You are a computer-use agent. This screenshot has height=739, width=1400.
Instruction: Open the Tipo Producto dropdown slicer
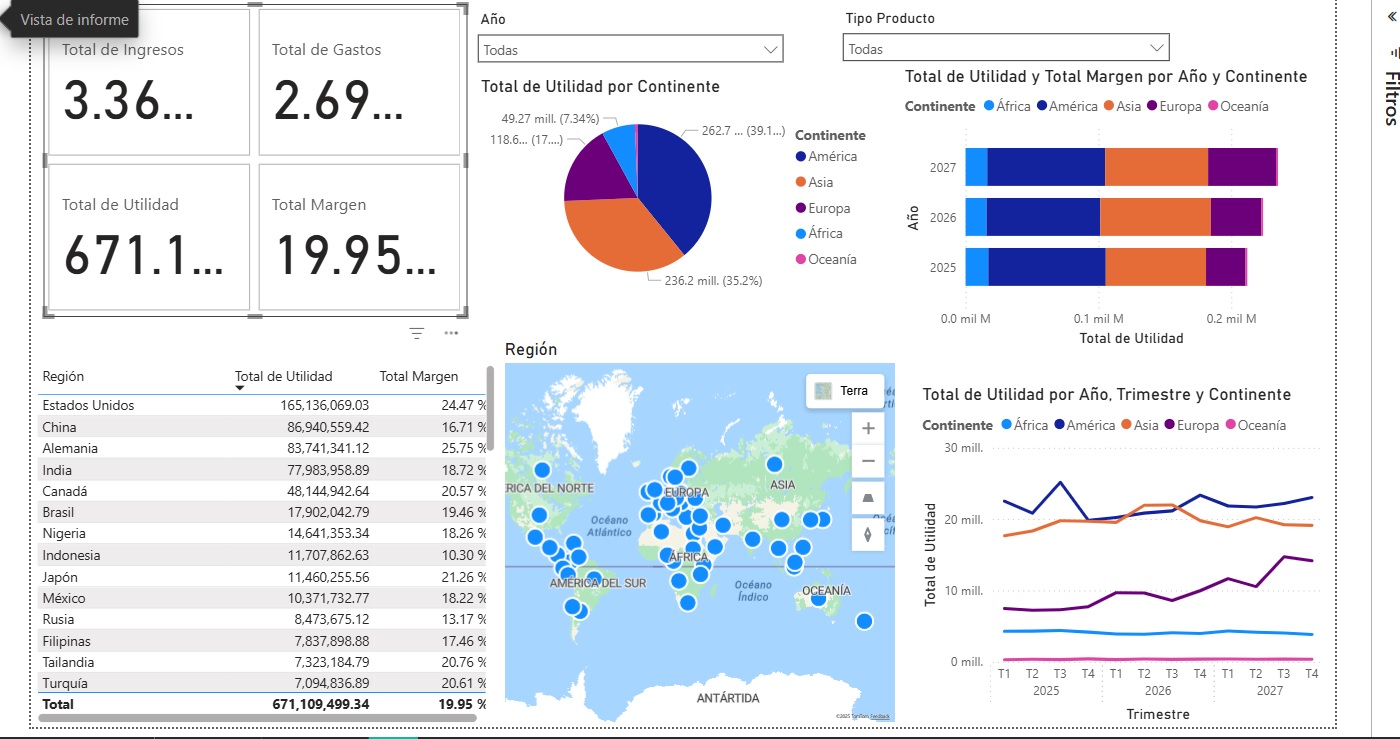1005,48
